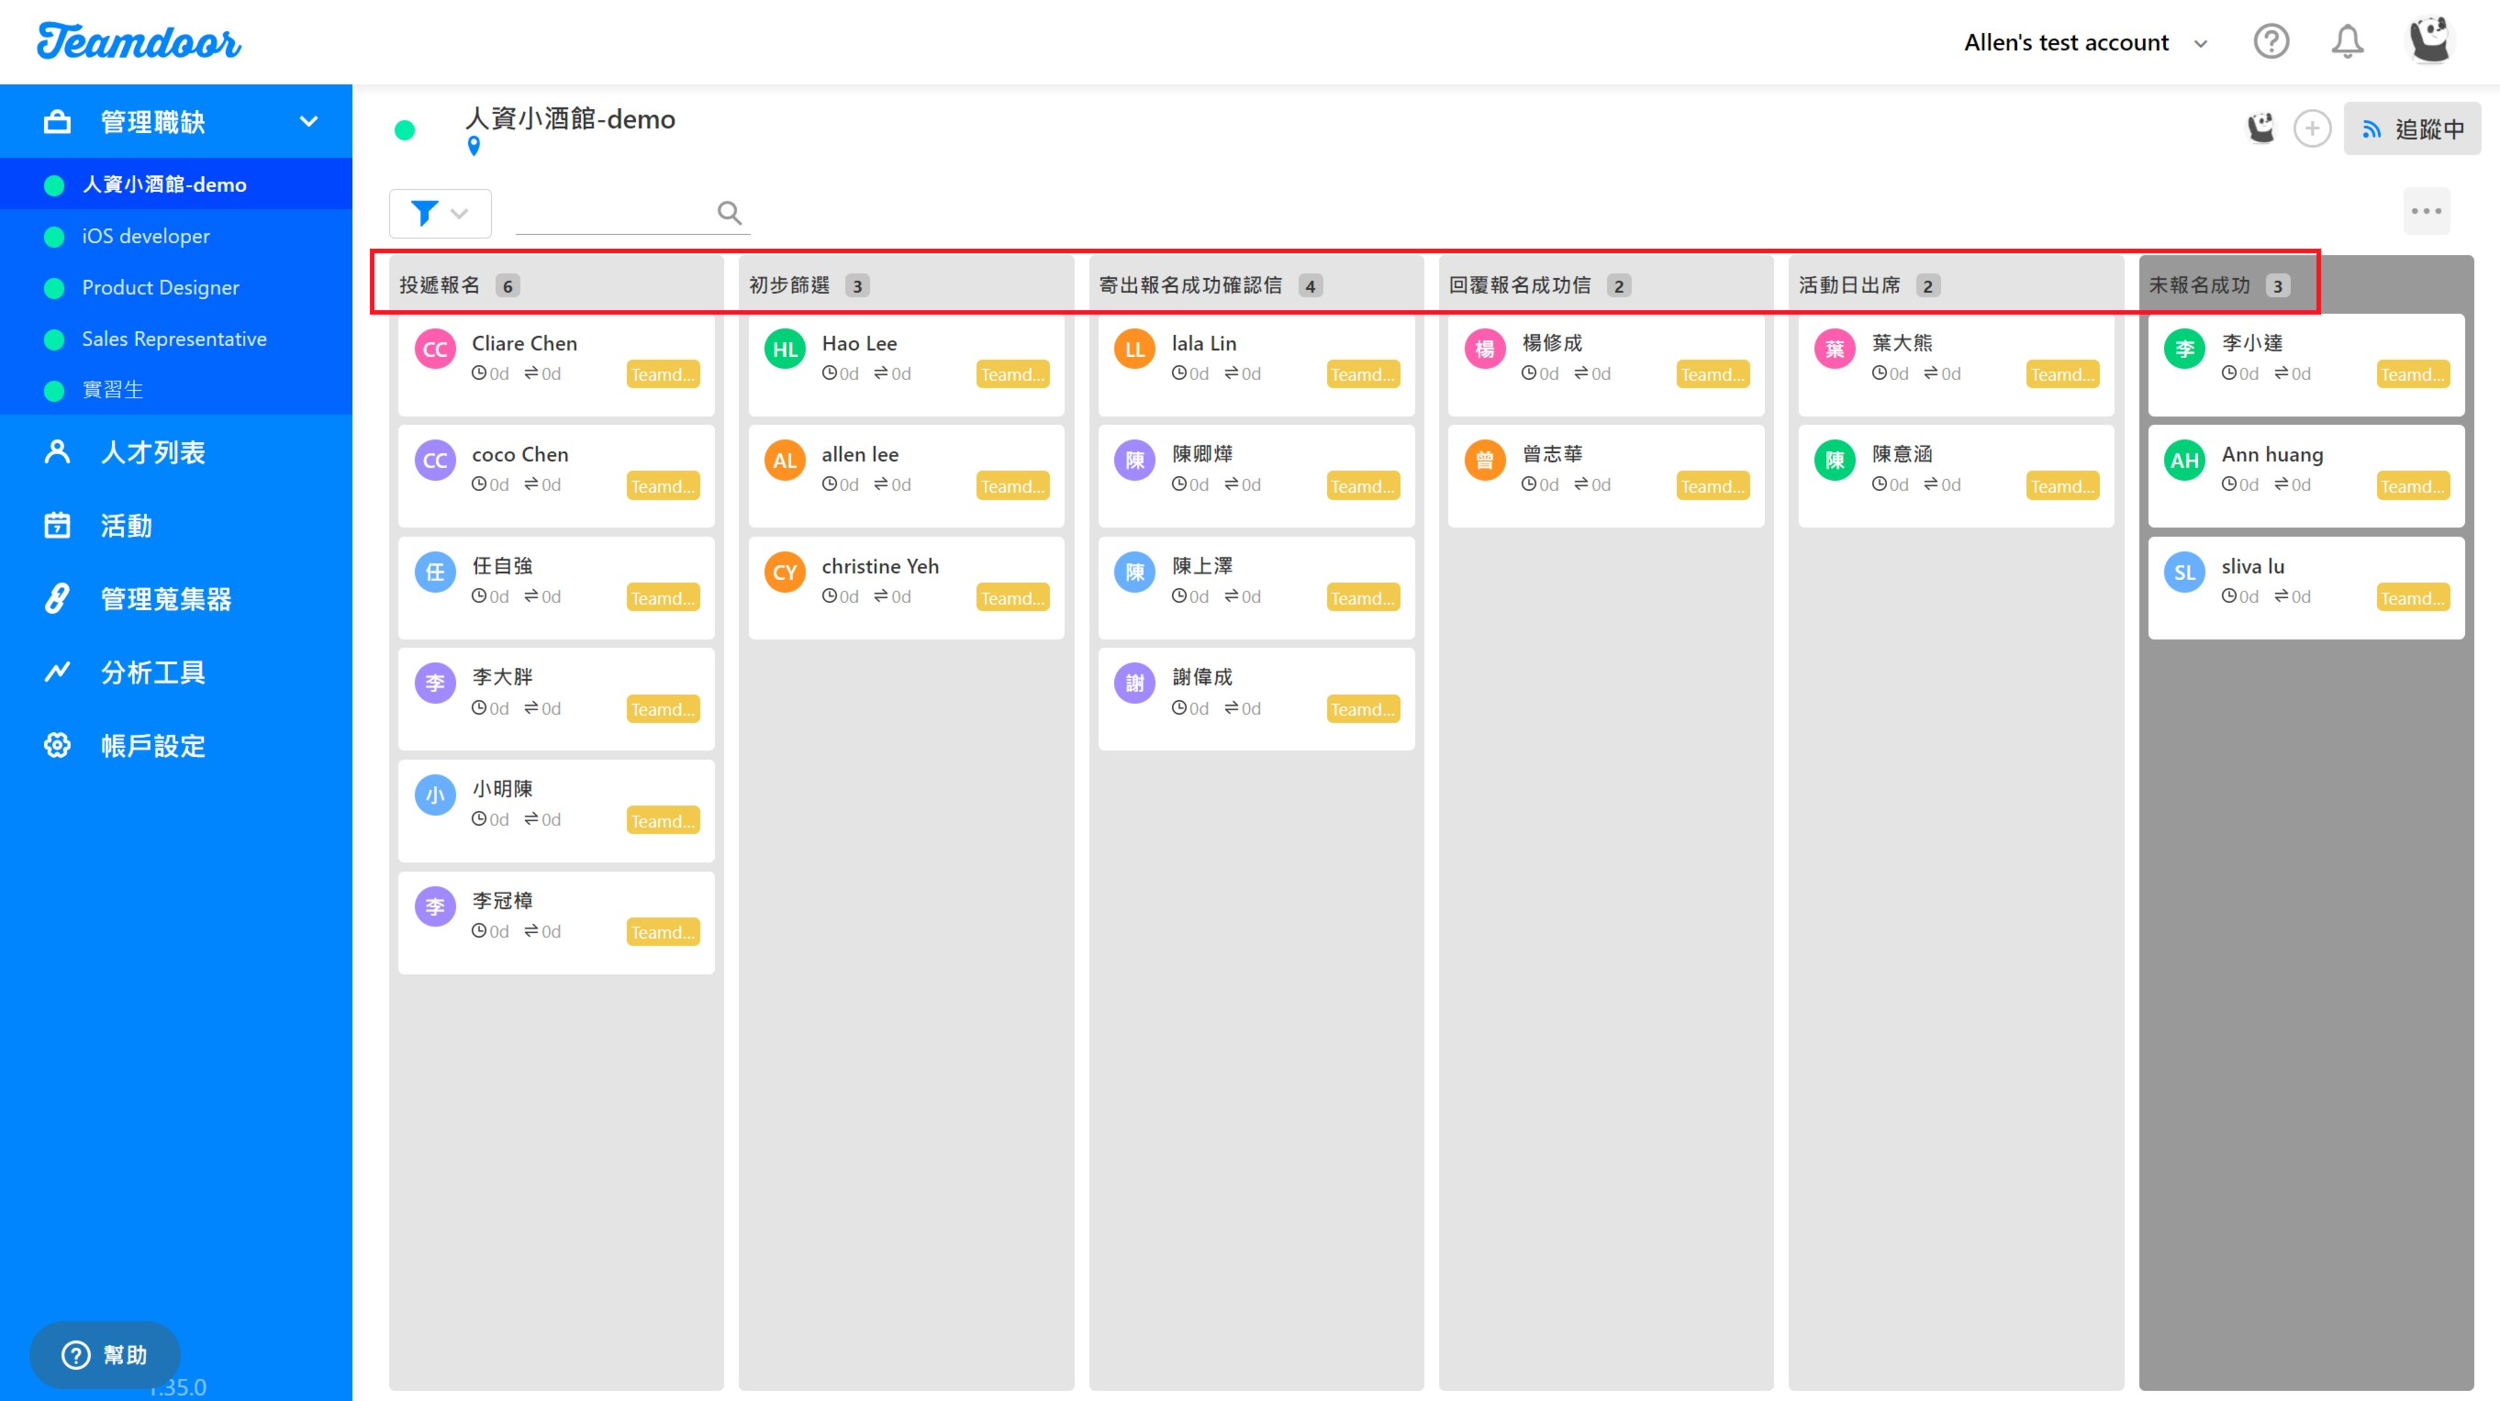Toggle the 追蹤中 follow button
2500x1401 pixels.
pos(2411,129)
